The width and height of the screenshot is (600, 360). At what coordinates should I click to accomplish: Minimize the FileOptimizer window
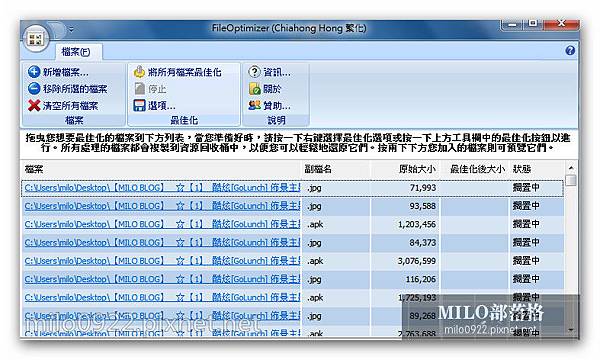pyautogui.click(x=512, y=24)
